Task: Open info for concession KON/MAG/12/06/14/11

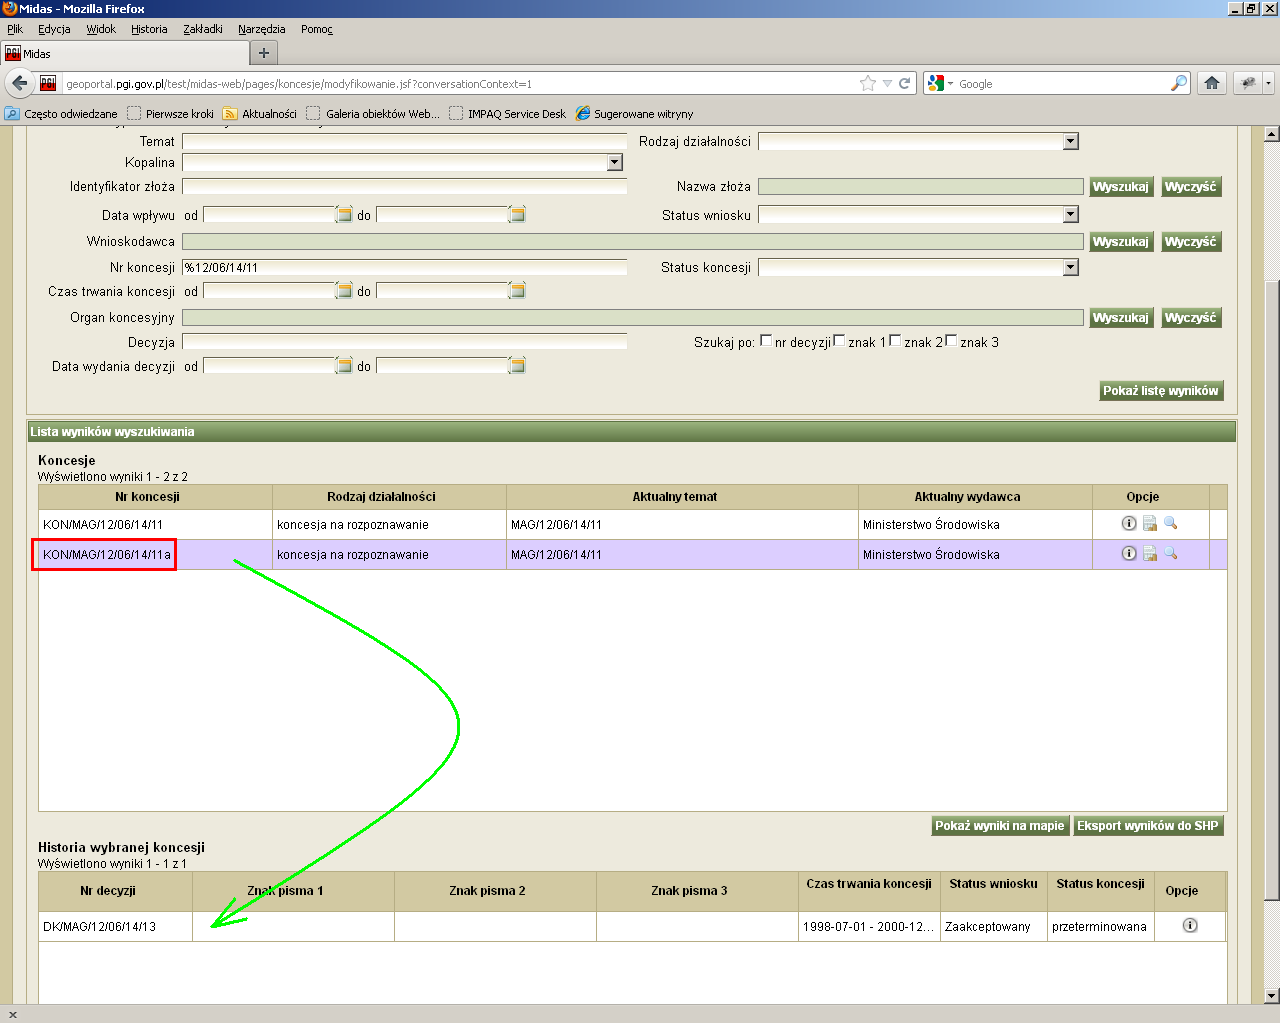Action: [1129, 523]
